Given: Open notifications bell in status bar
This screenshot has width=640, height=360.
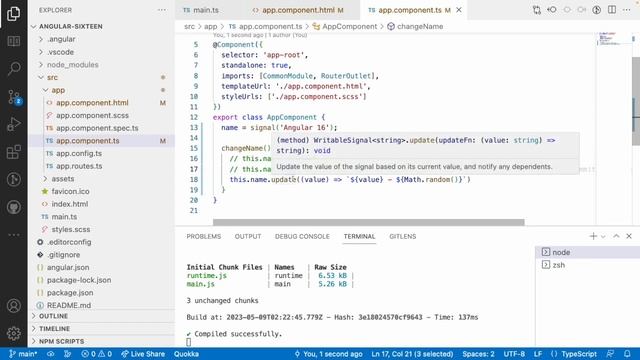Looking at the screenshot, I should tap(627, 354).
